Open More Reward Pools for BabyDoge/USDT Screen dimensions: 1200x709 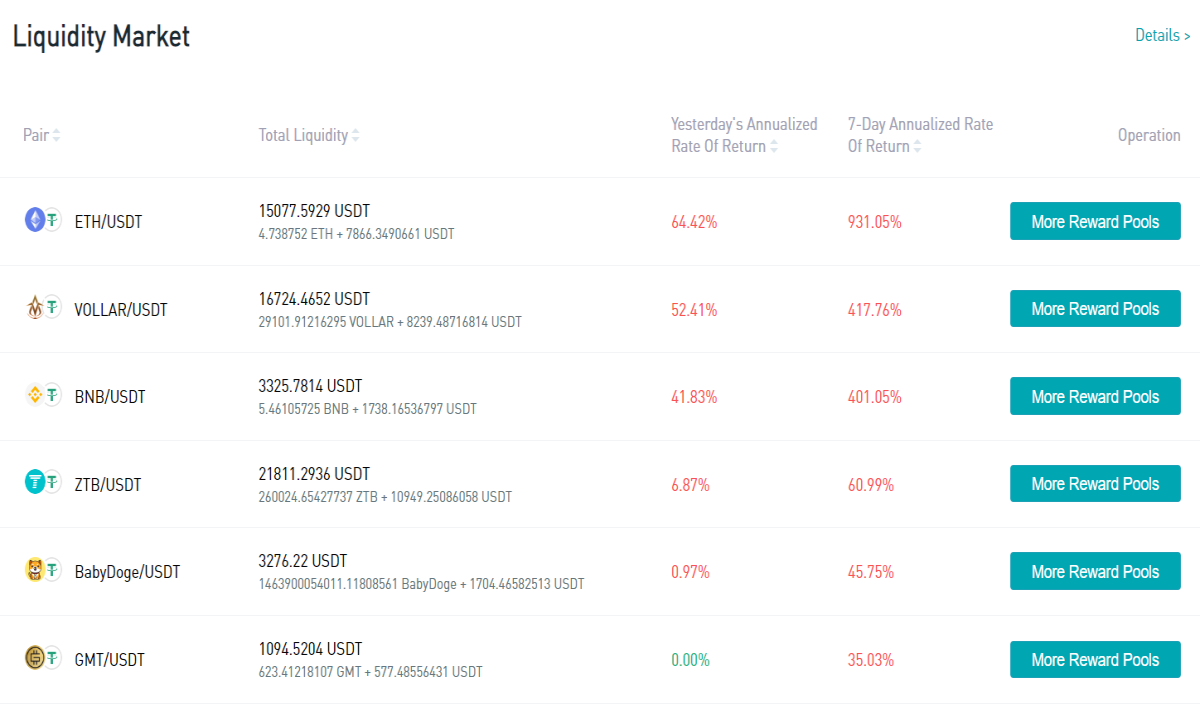[x=1095, y=571]
